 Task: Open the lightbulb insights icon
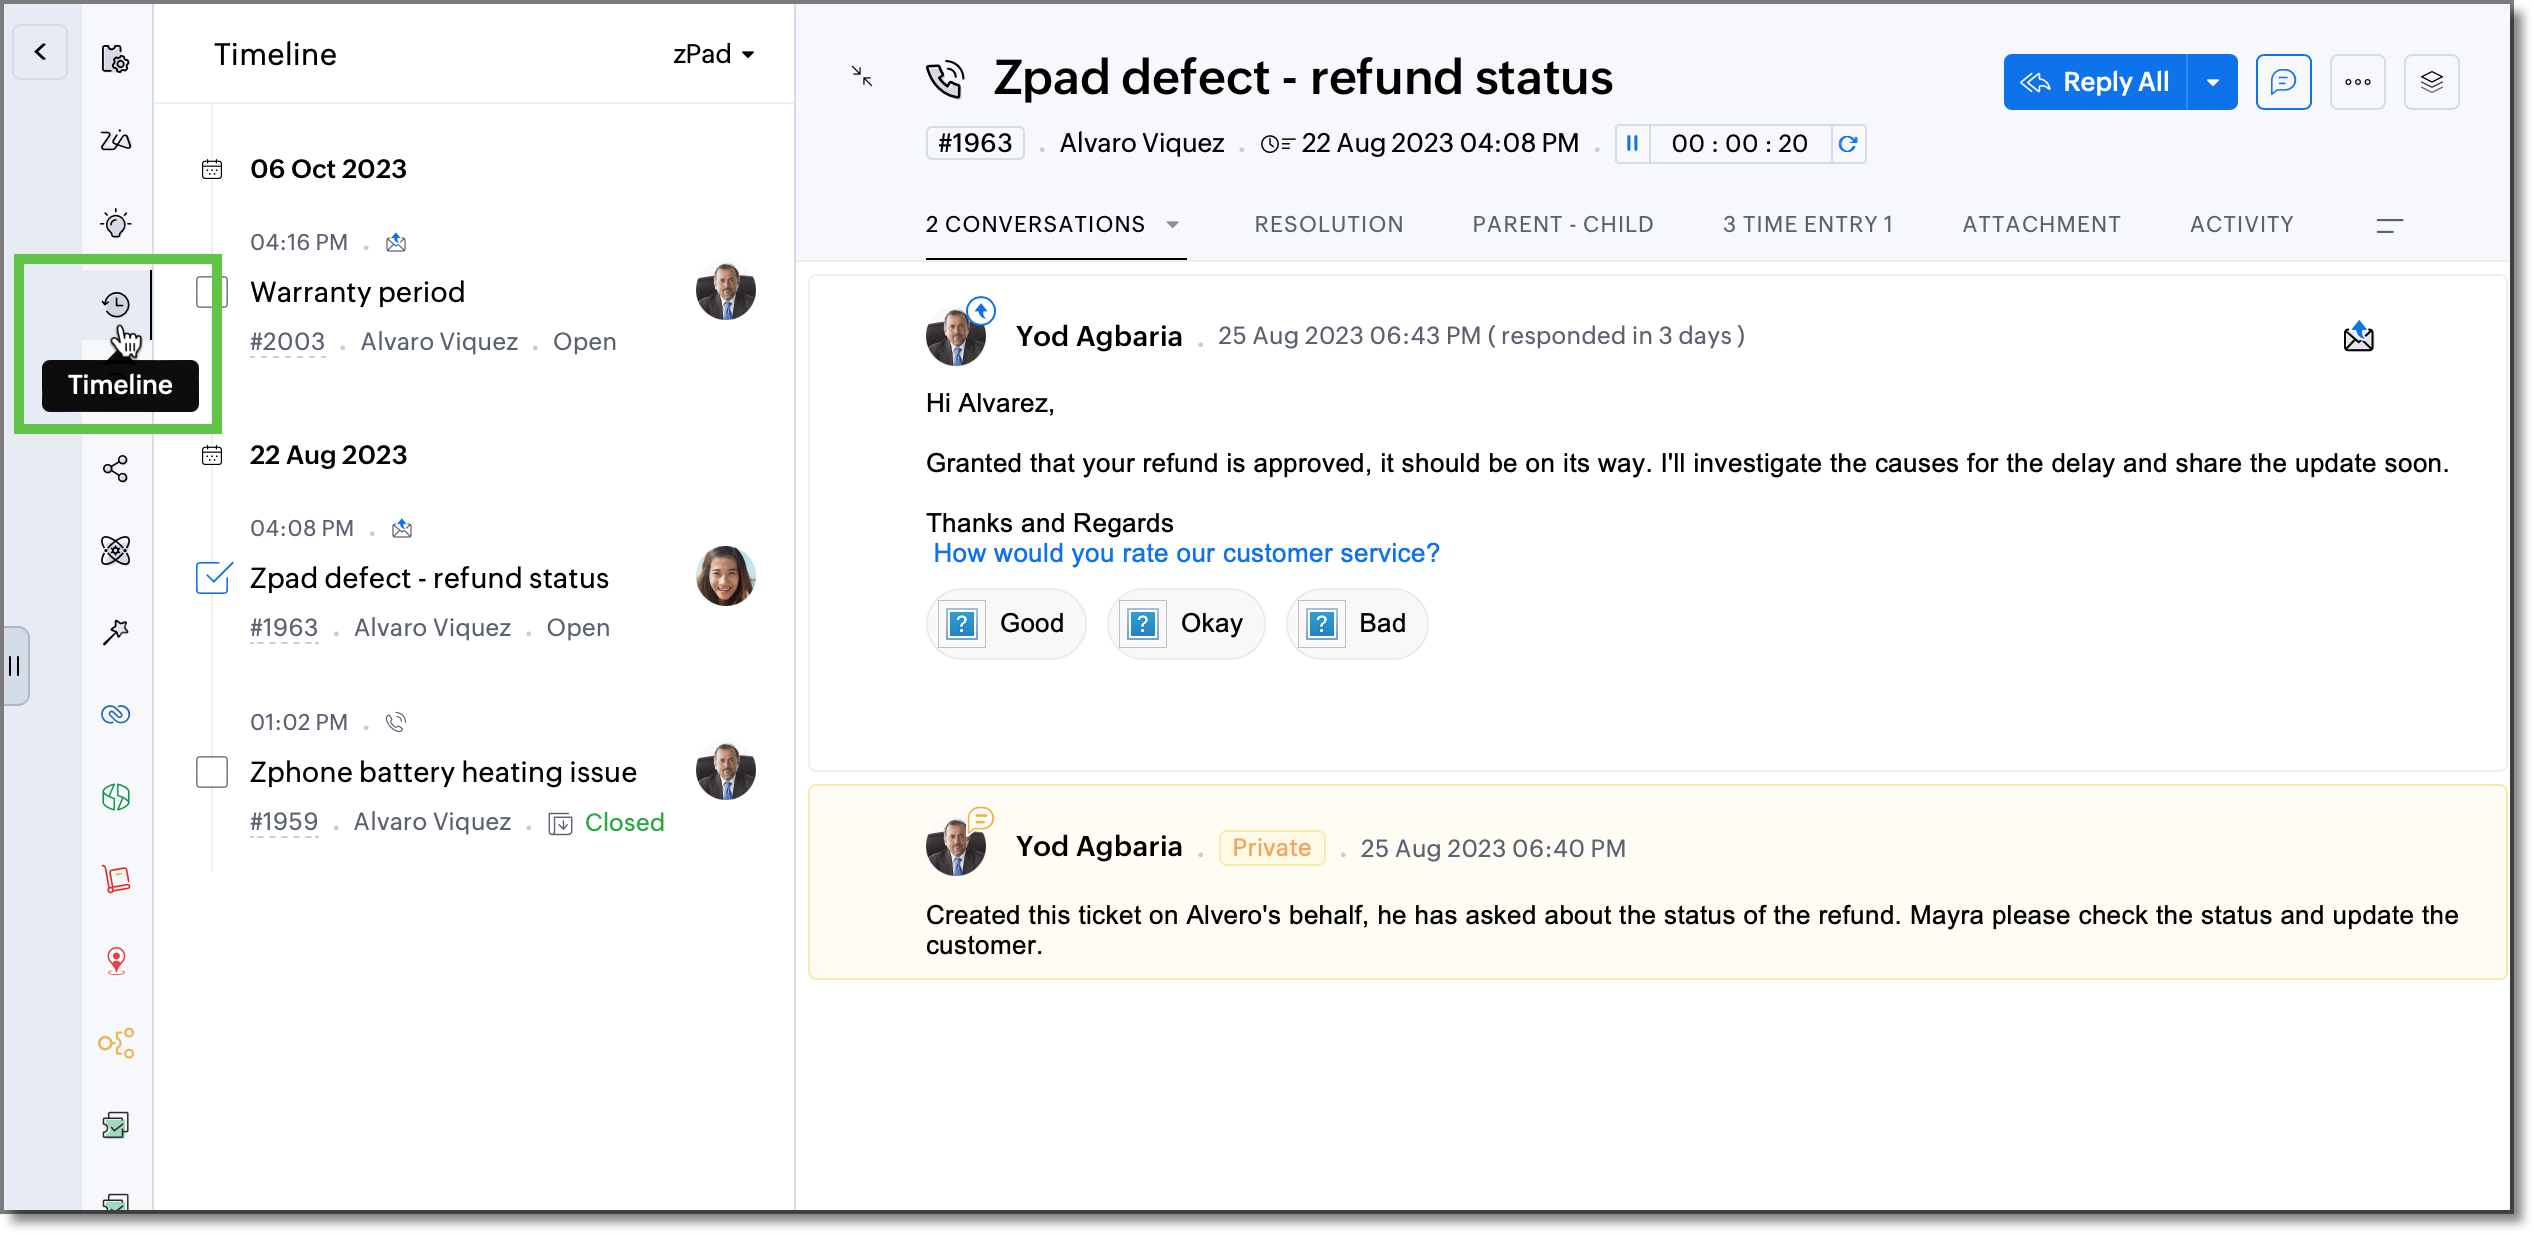(116, 223)
